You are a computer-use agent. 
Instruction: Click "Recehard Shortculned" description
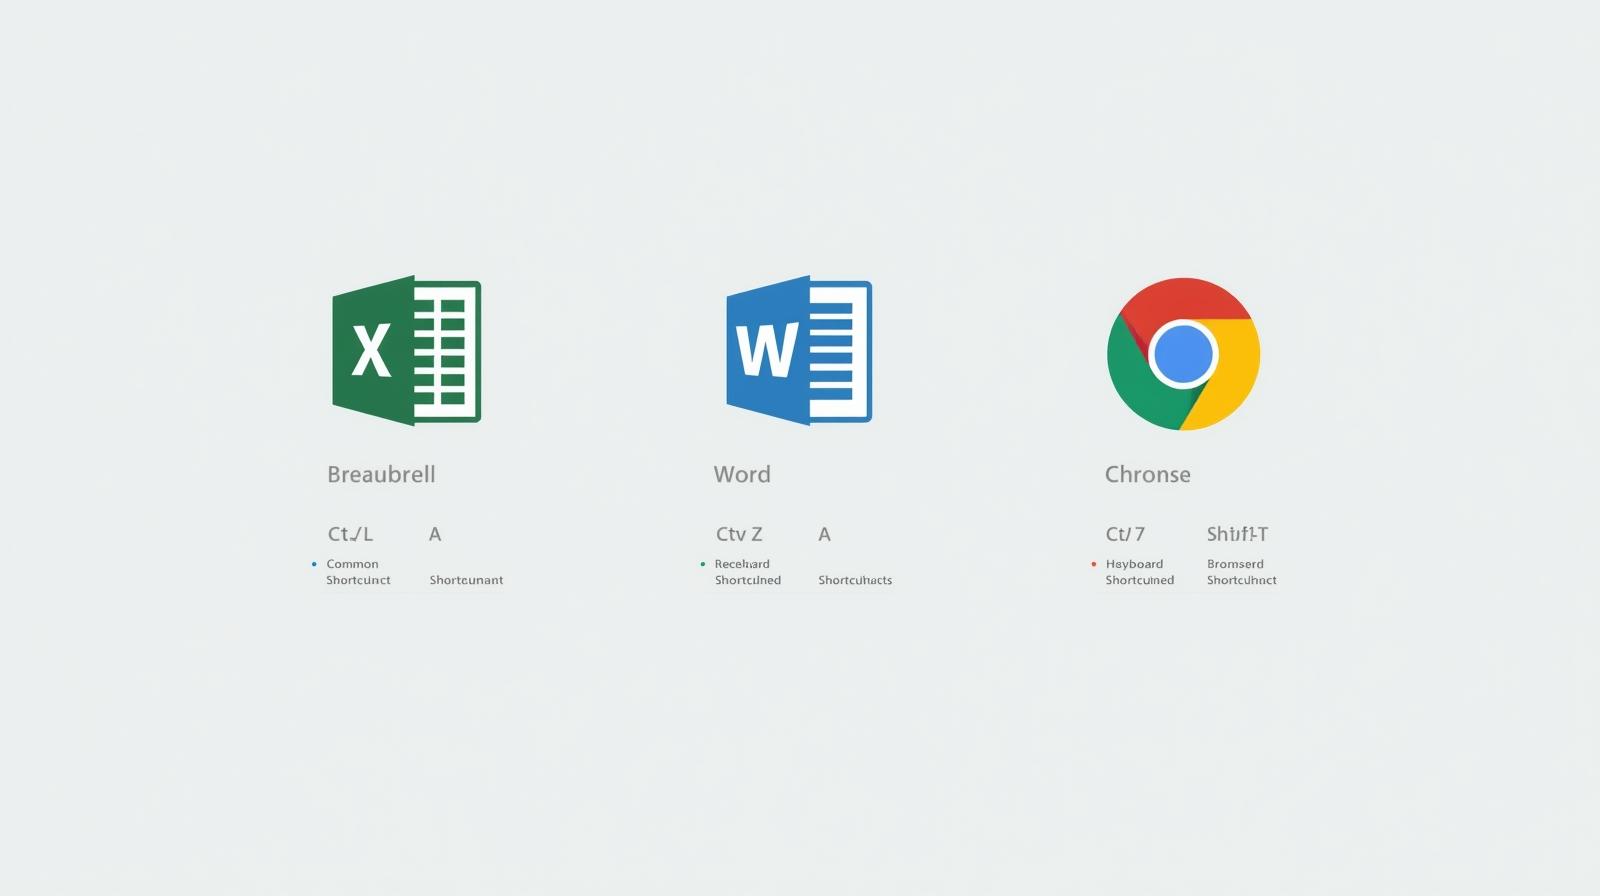pyautogui.click(x=747, y=572)
